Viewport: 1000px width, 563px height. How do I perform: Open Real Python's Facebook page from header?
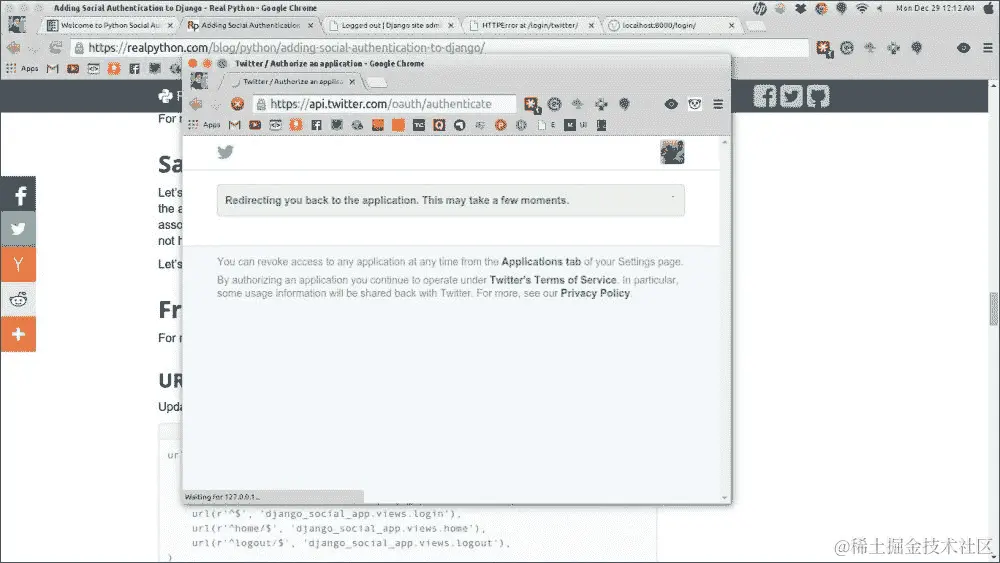765,96
